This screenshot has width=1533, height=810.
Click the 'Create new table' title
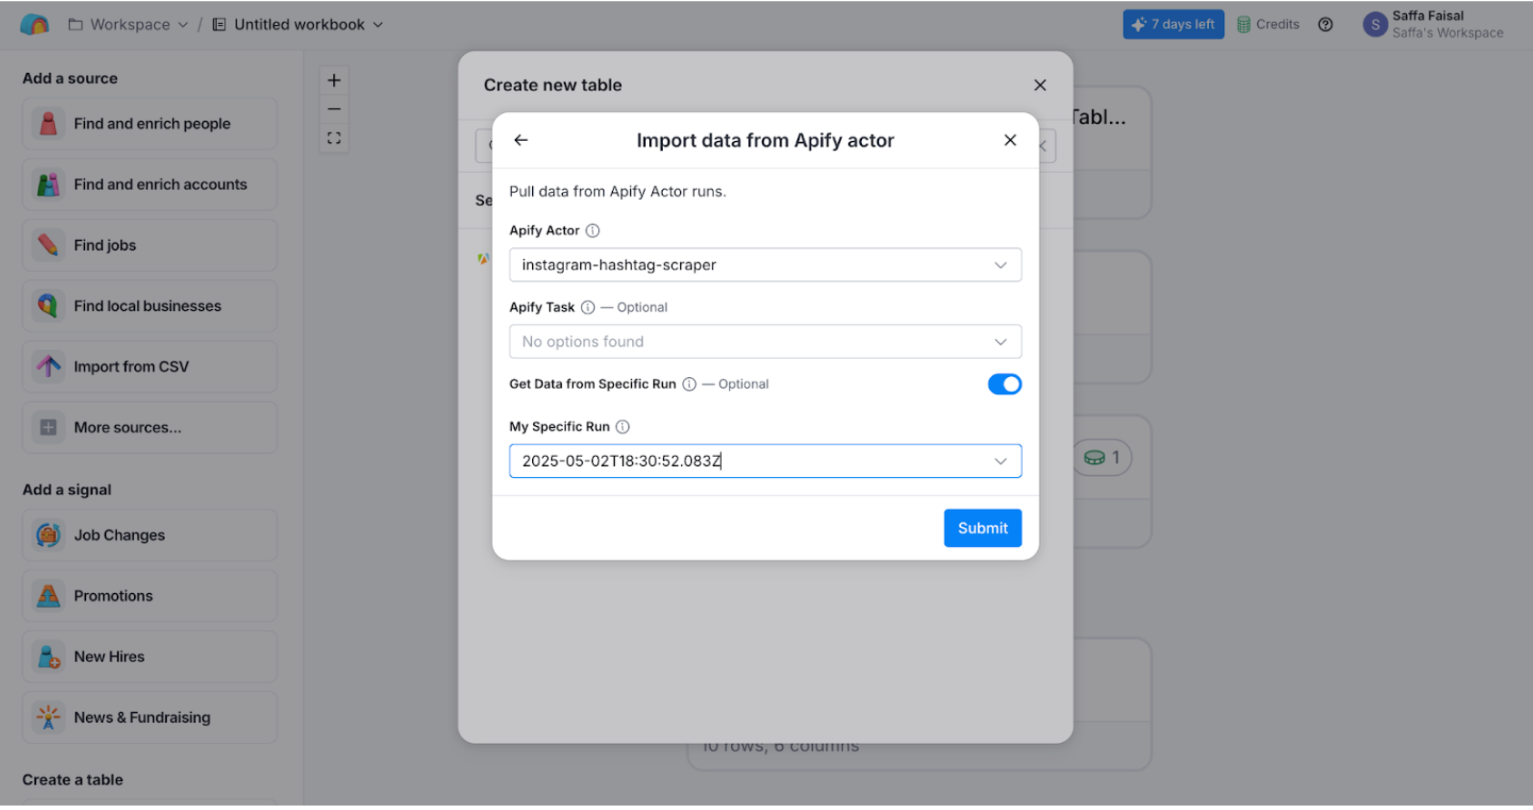[x=553, y=85]
